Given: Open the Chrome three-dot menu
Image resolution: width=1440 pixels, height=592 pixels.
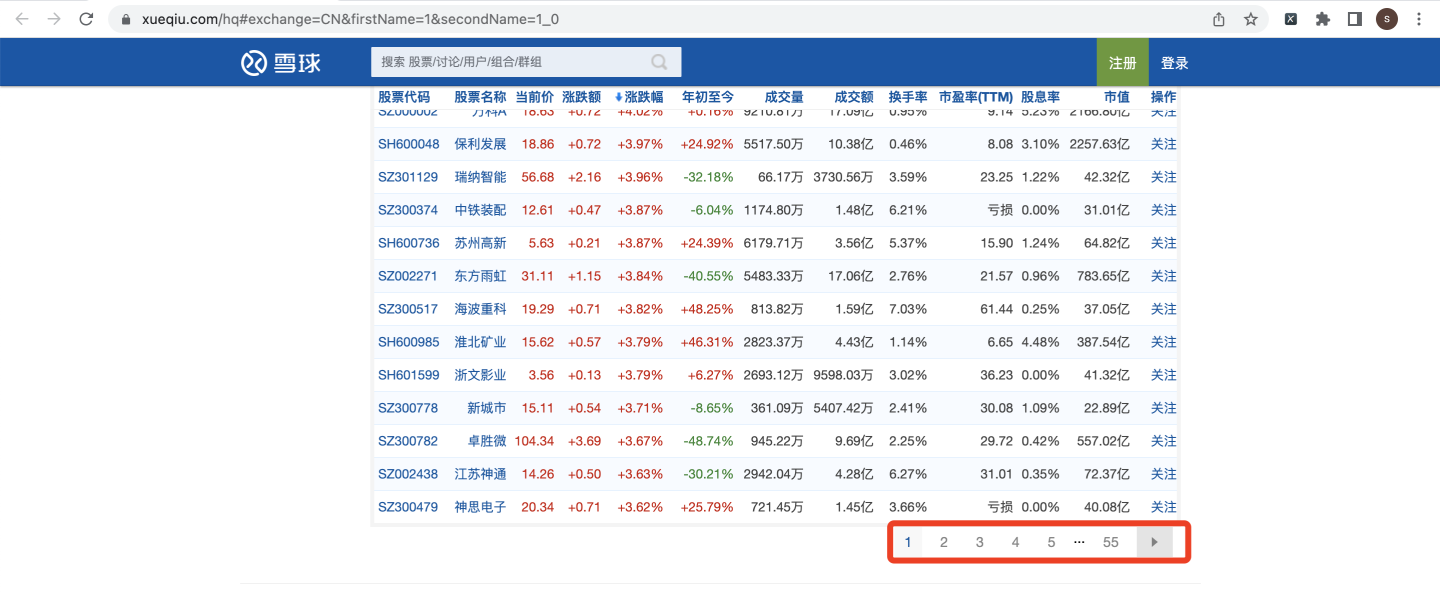Looking at the screenshot, I should (x=1419, y=19).
